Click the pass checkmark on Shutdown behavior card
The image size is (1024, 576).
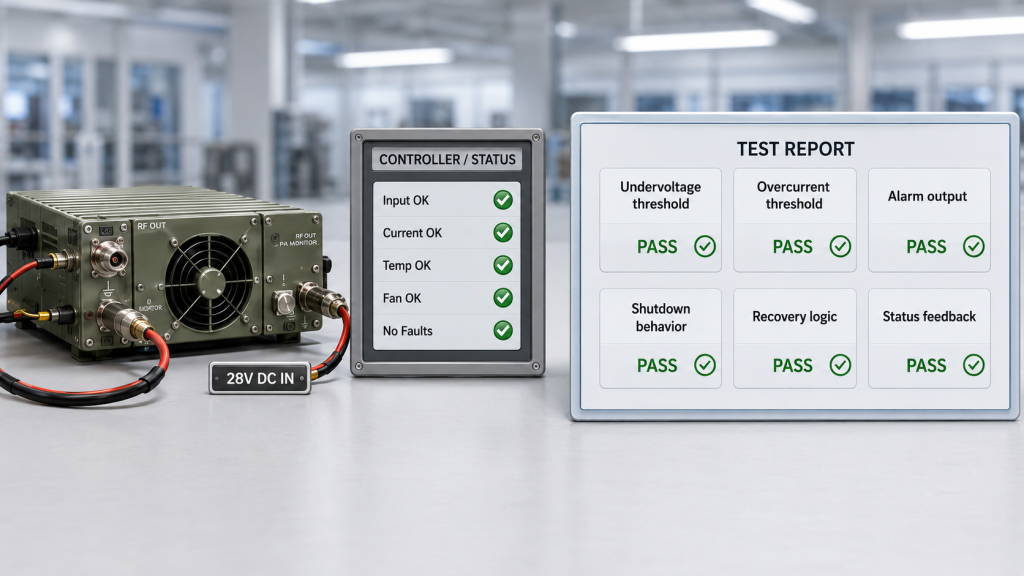click(x=705, y=365)
